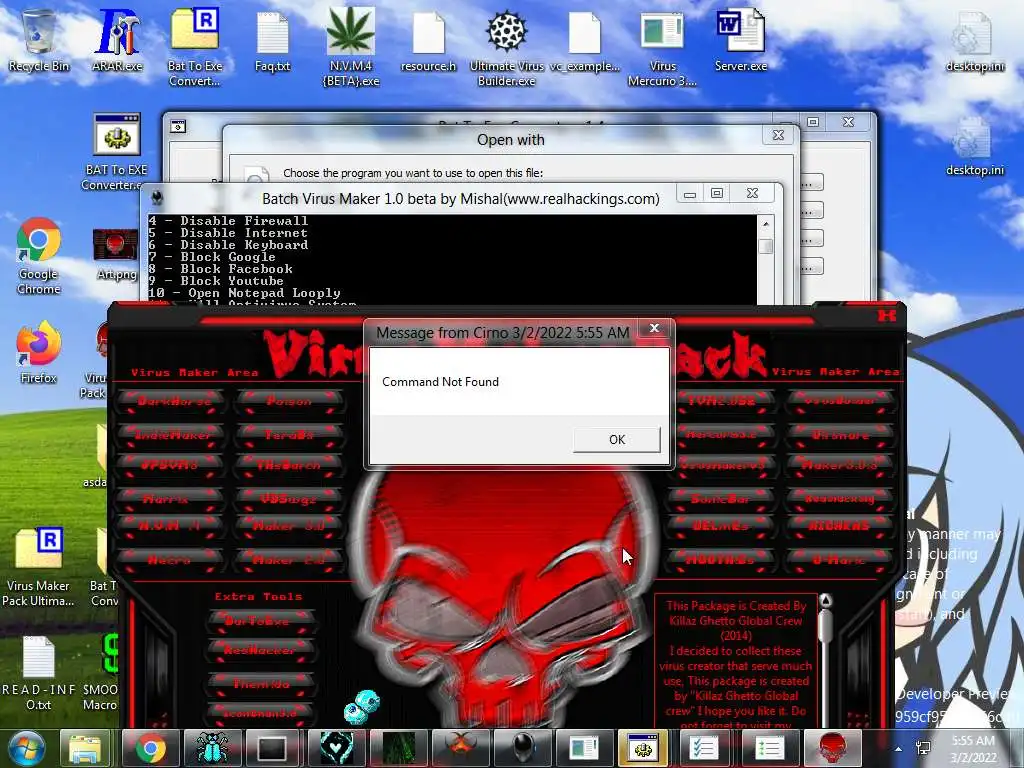Launch HIGHKAS button
This screenshot has width=1024, height=768.
pos(839,525)
